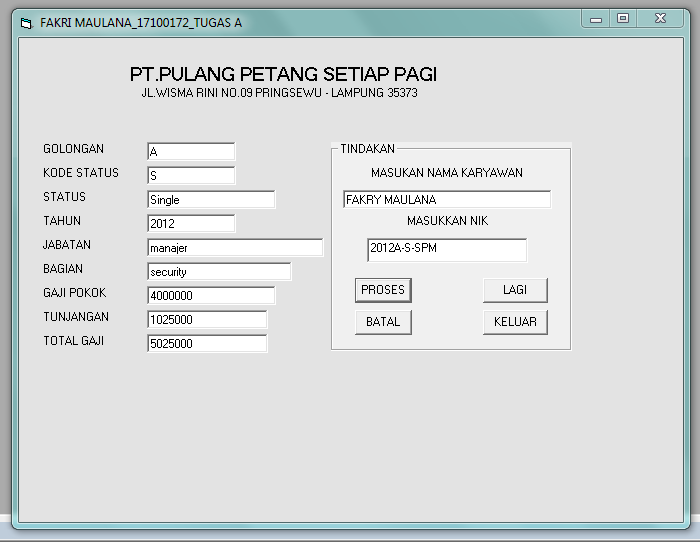Click the JABATAN label
700x542 pixels.
(67, 245)
